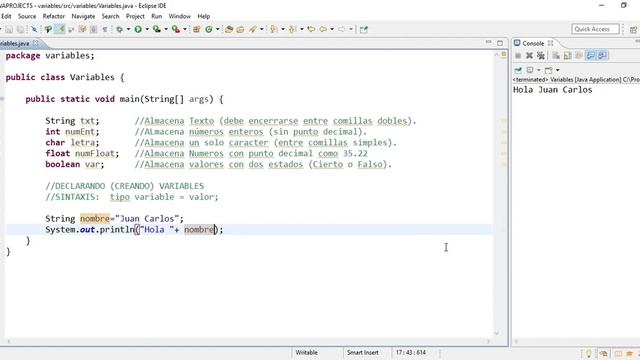Viewport: 640px width, 360px height.
Task: Open the Debug dropdown arrow
Action: [x=128, y=29]
